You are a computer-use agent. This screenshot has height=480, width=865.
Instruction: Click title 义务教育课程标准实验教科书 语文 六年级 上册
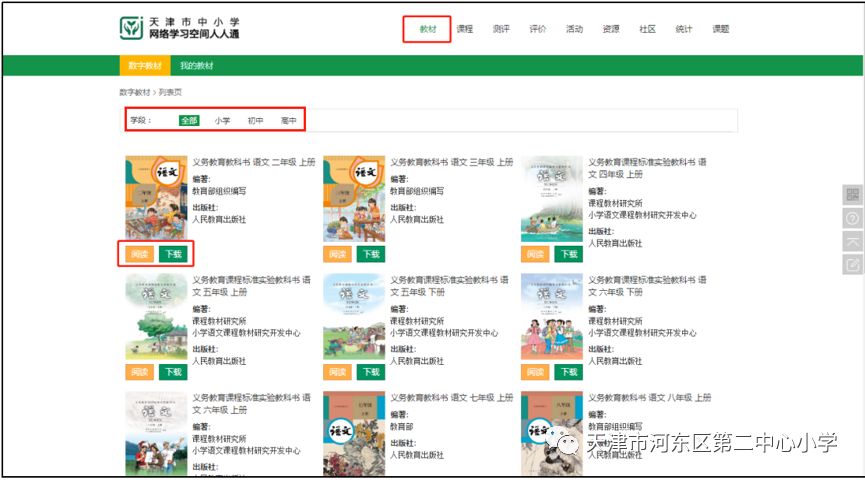252,403
